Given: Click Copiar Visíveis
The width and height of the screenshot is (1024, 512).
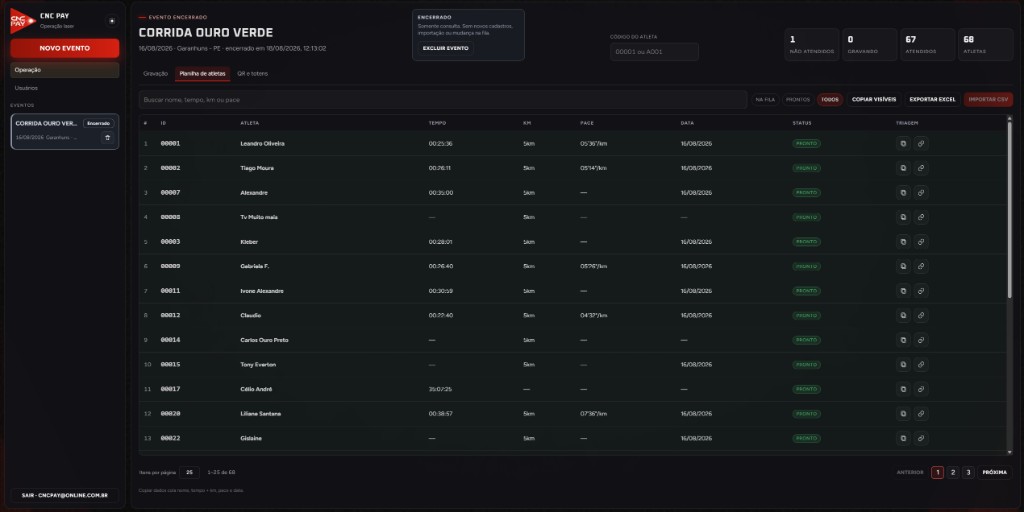Looking at the screenshot, I should 874,99.
